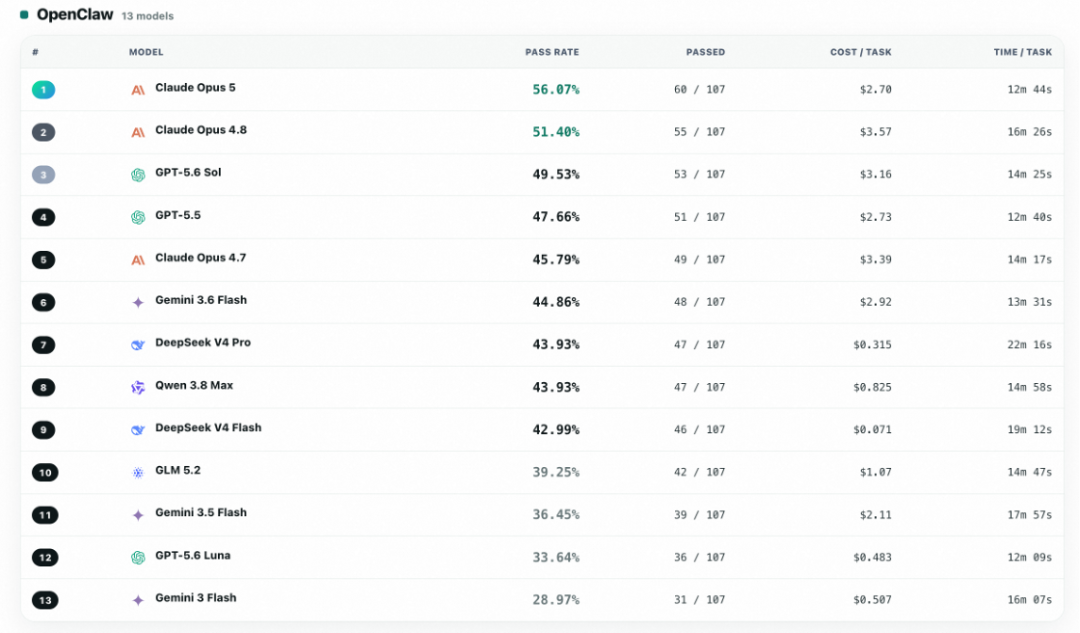Open the DeepSeek V4 Flash model link

[208, 428]
